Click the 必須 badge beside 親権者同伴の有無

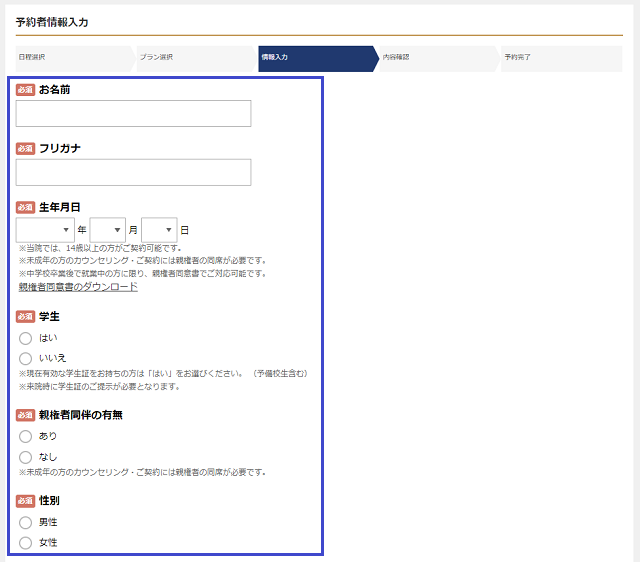pos(25,415)
